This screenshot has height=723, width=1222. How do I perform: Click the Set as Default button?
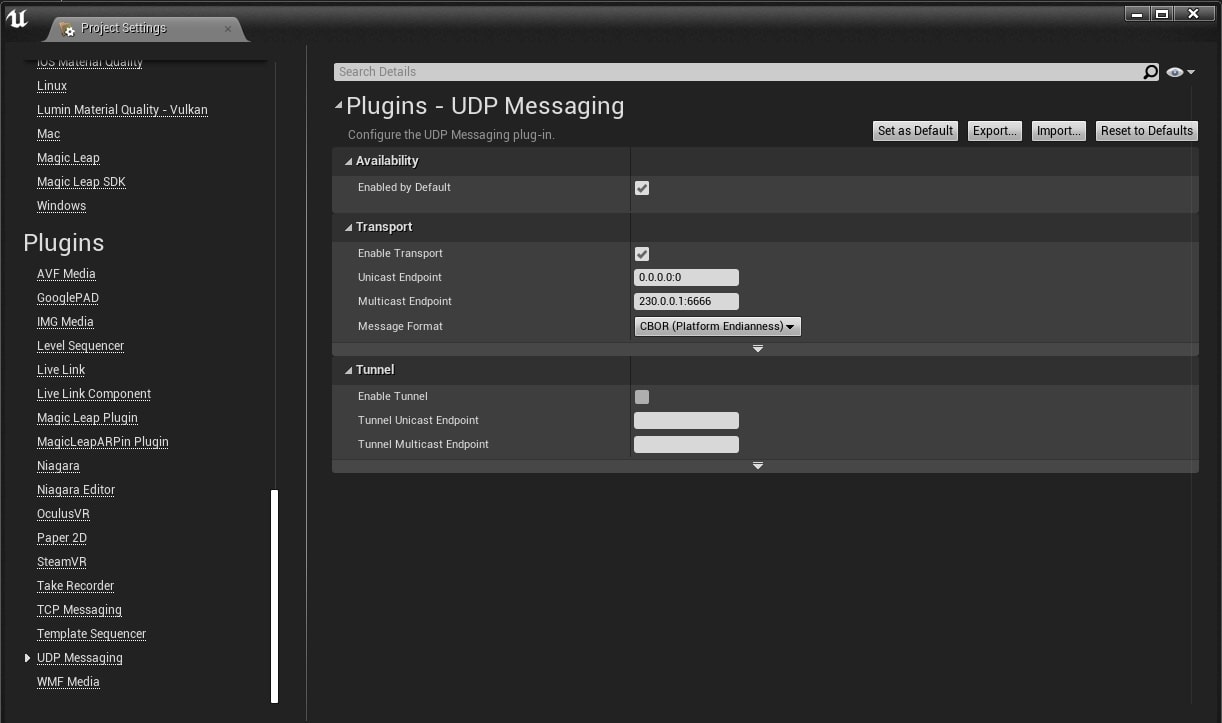click(x=915, y=131)
